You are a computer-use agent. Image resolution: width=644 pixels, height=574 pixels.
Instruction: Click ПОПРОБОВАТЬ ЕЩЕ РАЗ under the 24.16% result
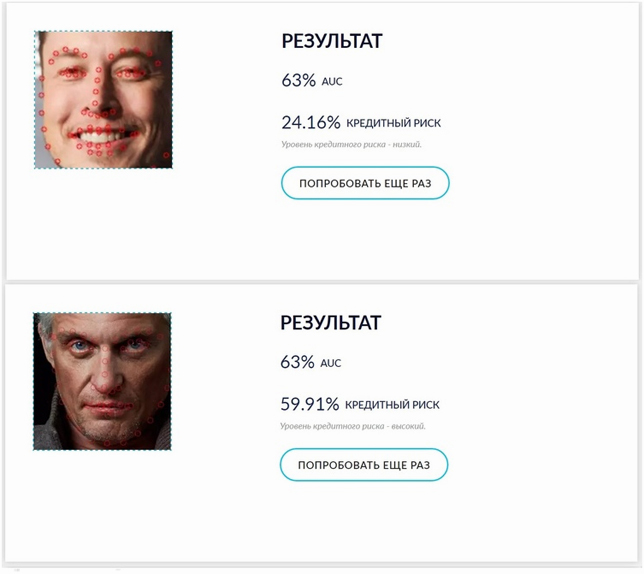point(365,183)
